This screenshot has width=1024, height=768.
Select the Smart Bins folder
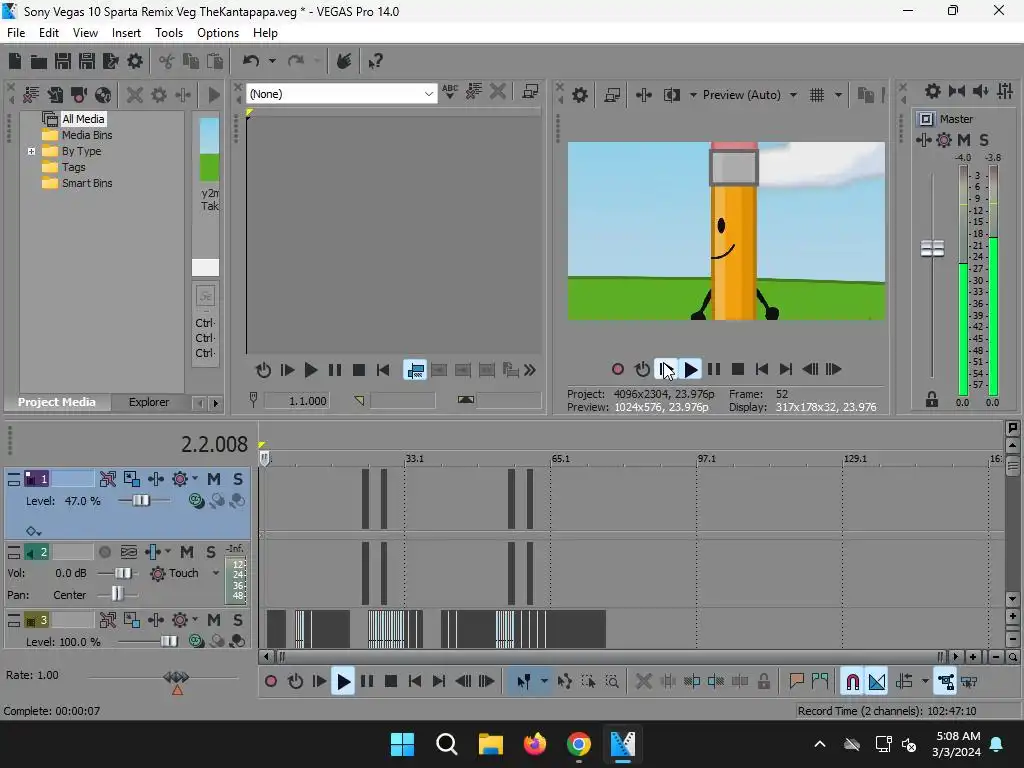coord(87,184)
